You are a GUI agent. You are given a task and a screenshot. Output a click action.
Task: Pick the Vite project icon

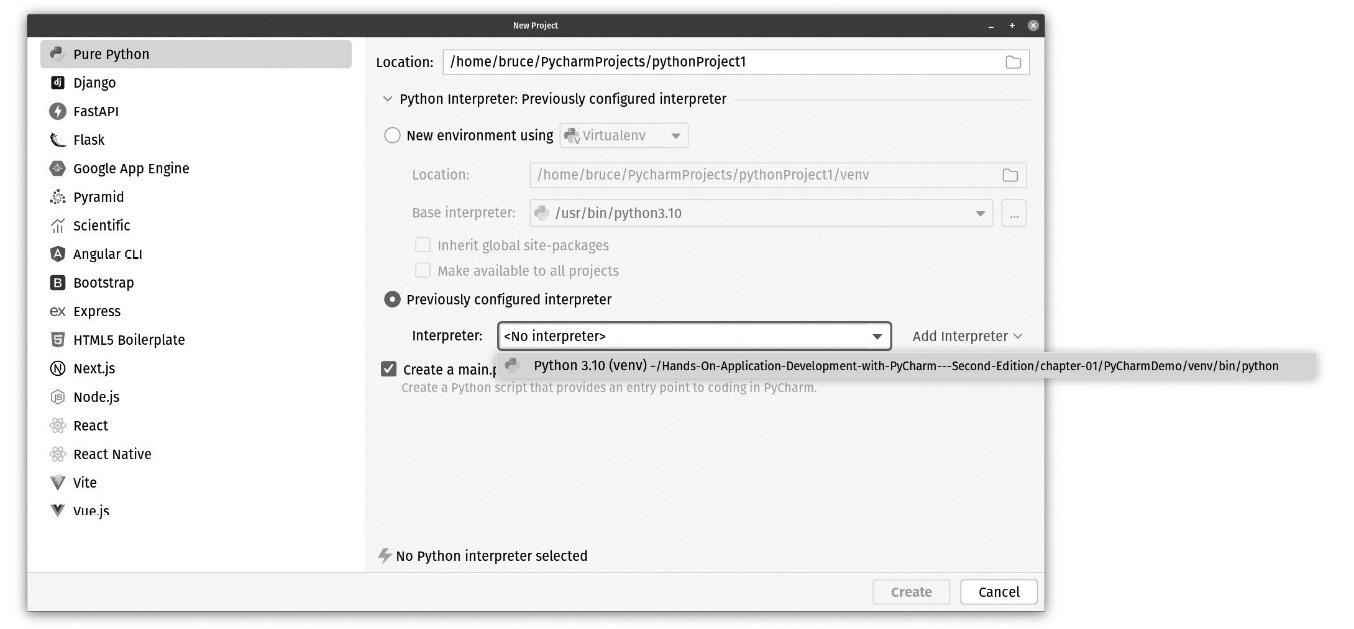click(57, 482)
